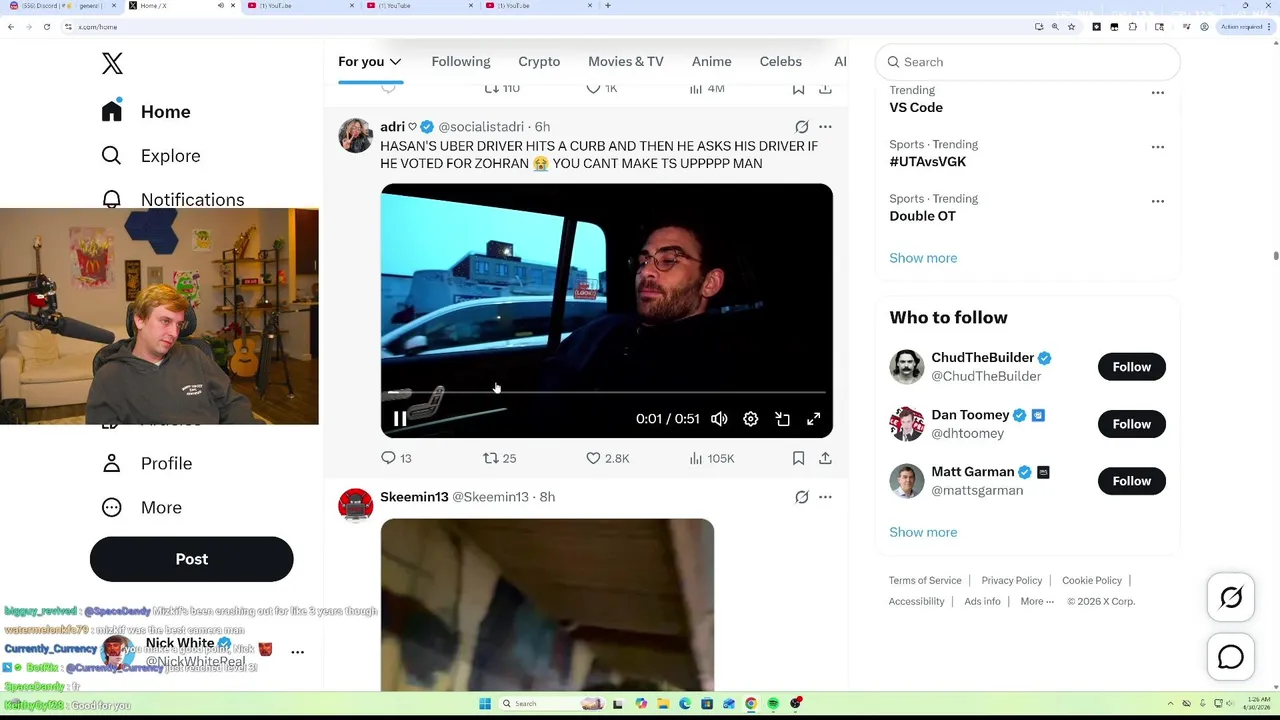1280x720 pixels.
Task: Open video settings gear
Action: coord(751,419)
